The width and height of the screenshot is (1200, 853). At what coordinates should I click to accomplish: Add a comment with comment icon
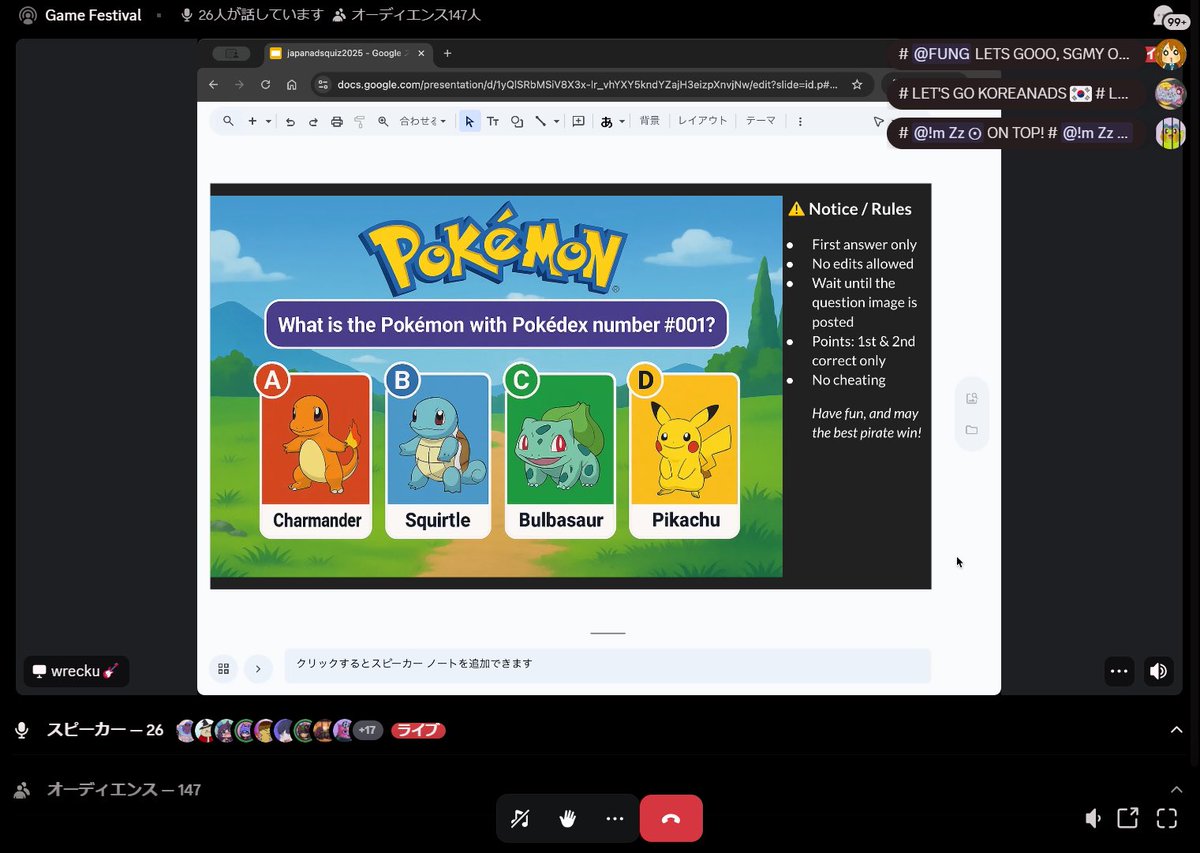tap(578, 121)
